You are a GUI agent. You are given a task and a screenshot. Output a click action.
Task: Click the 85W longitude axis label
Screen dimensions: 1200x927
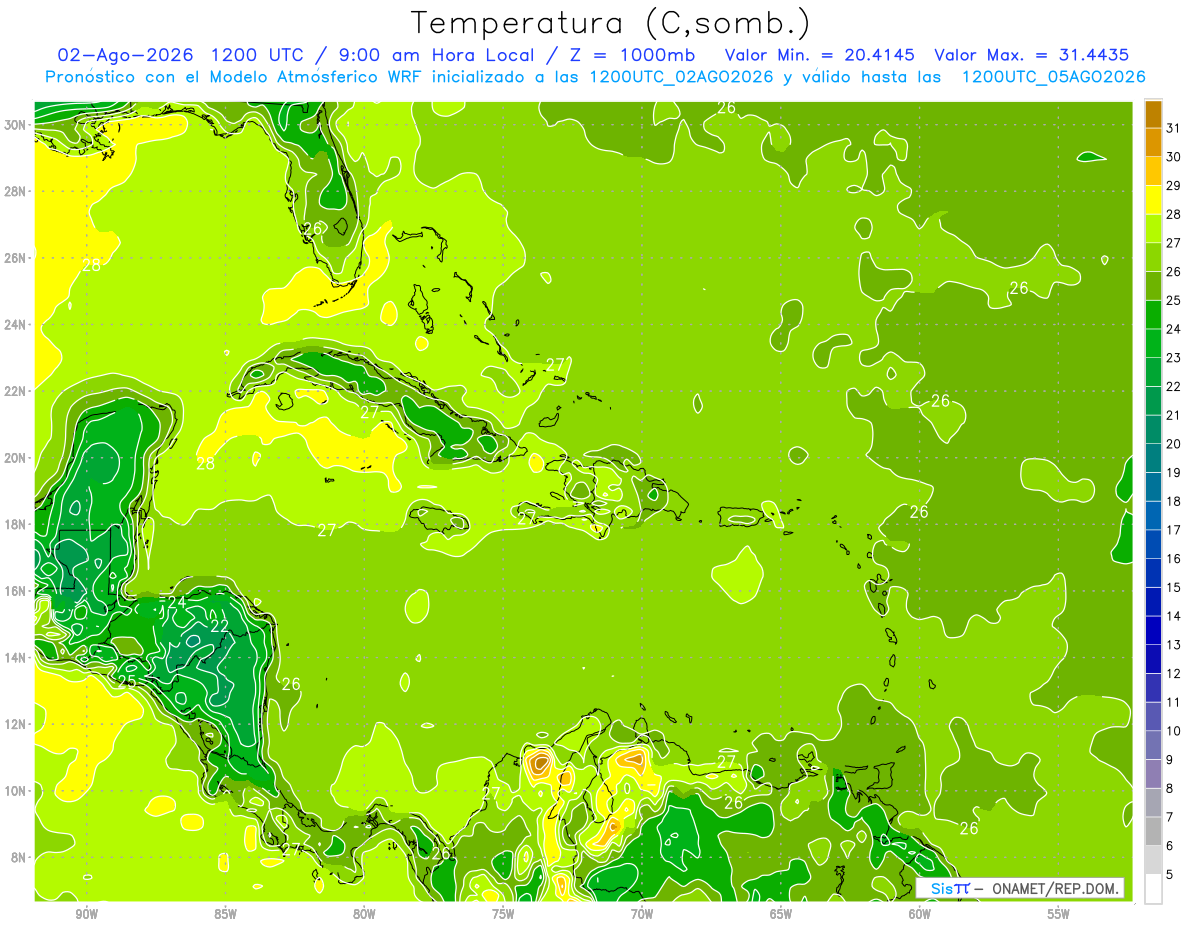(225, 914)
